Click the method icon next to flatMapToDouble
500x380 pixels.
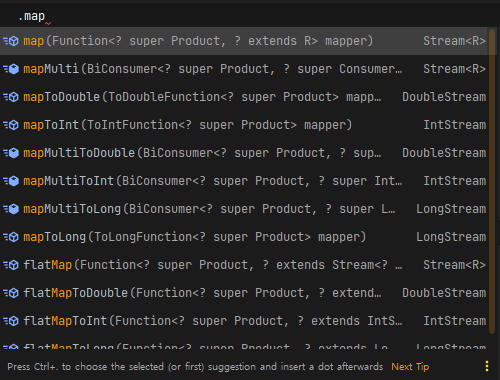tap(11, 293)
